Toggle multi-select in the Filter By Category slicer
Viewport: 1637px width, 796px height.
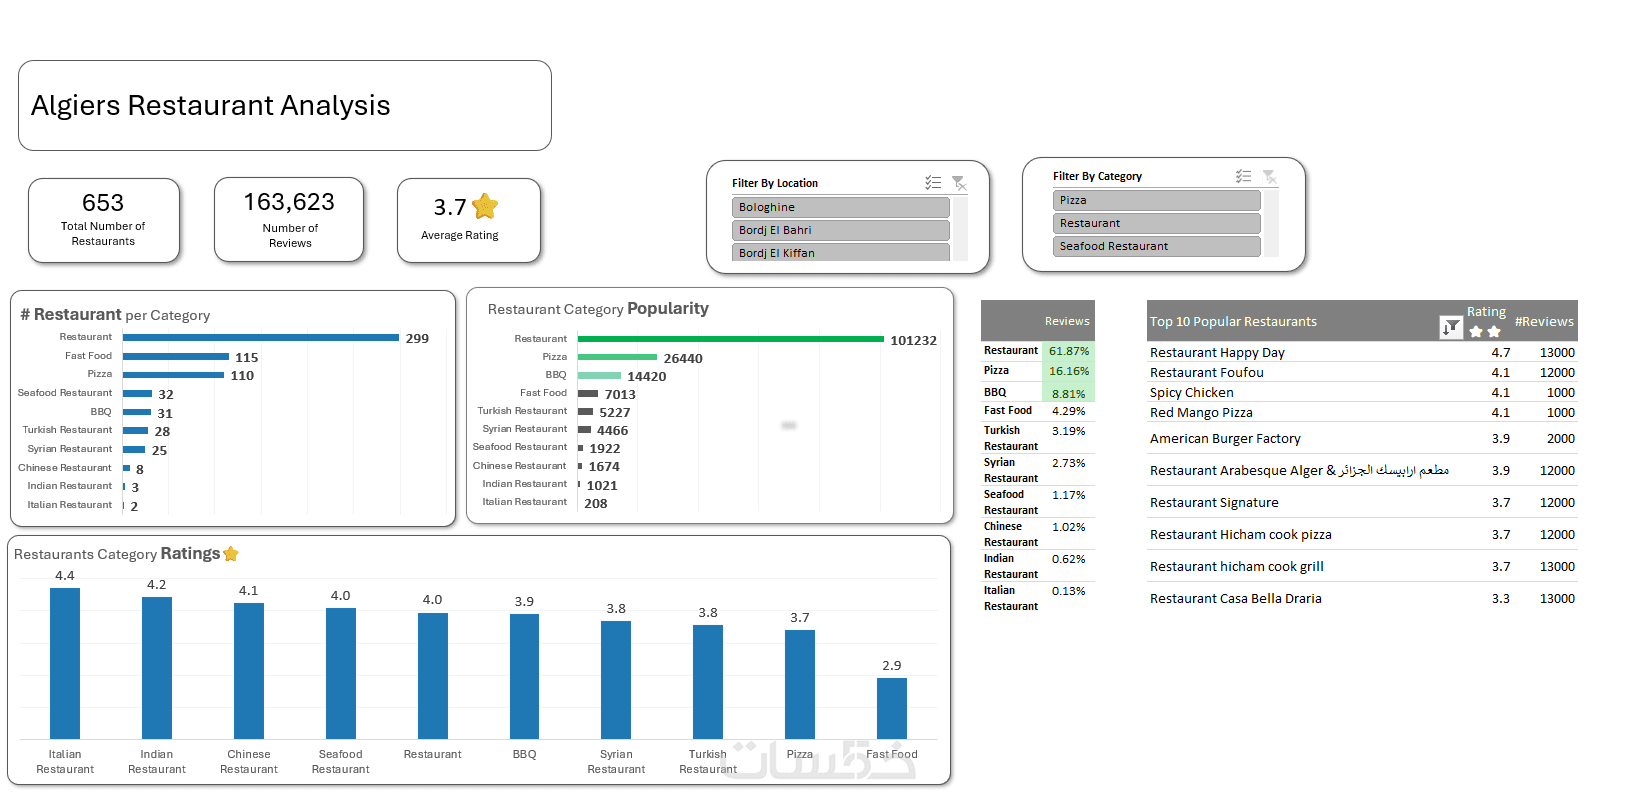tap(1243, 176)
